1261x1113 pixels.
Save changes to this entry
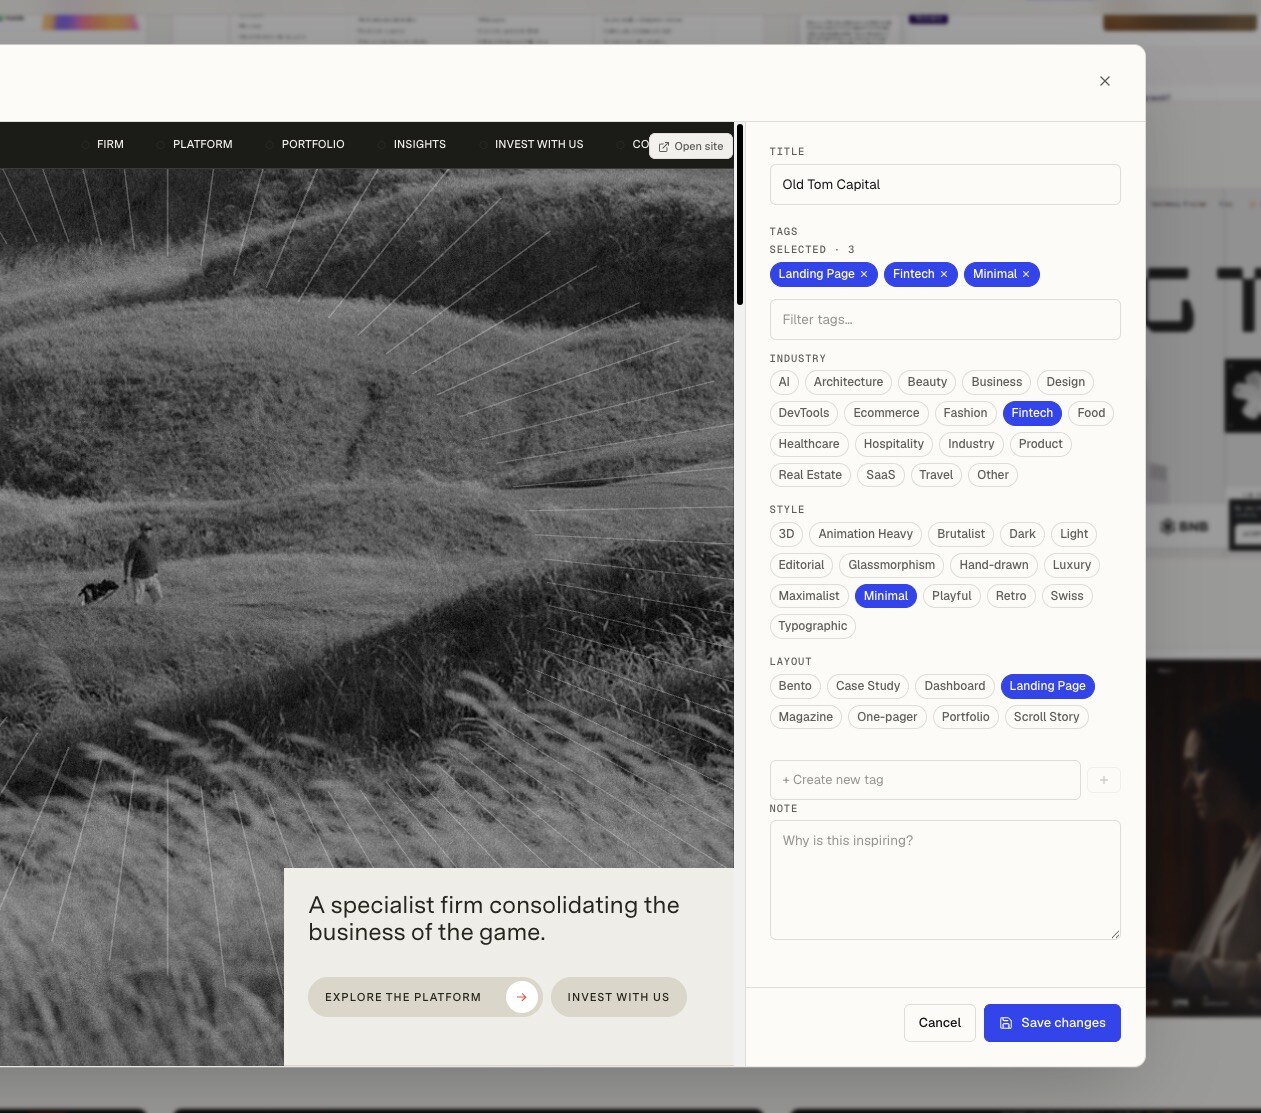[x=1052, y=1023]
